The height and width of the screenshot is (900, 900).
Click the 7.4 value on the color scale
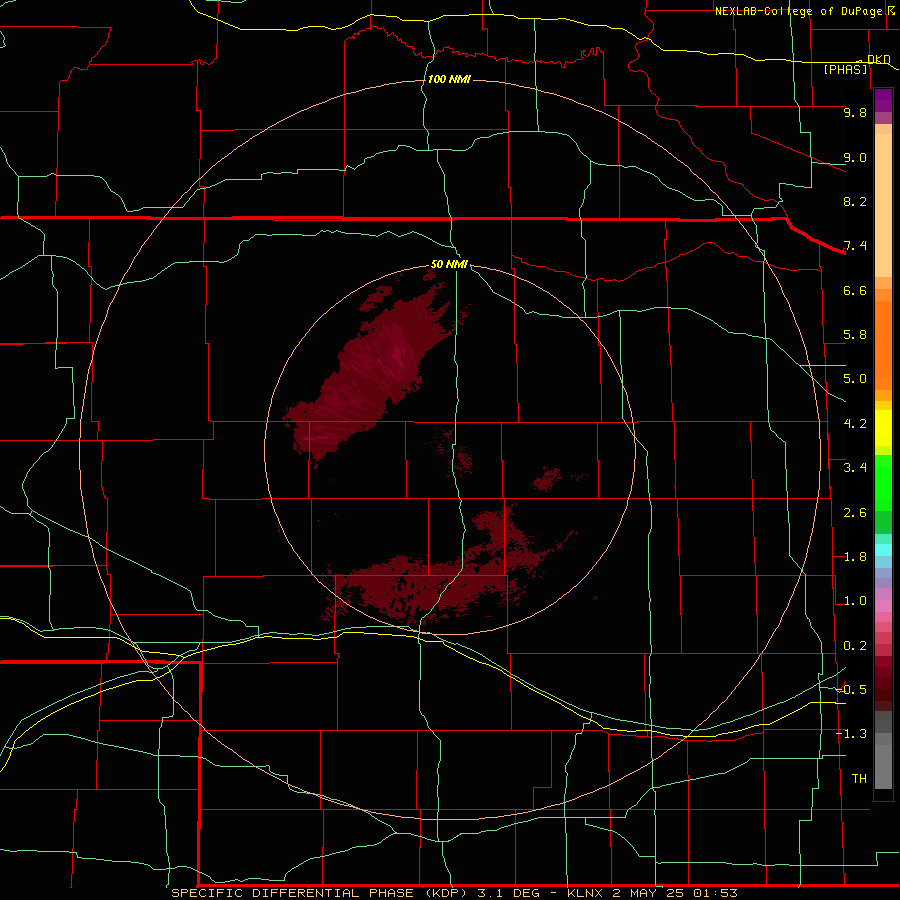point(855,246)
